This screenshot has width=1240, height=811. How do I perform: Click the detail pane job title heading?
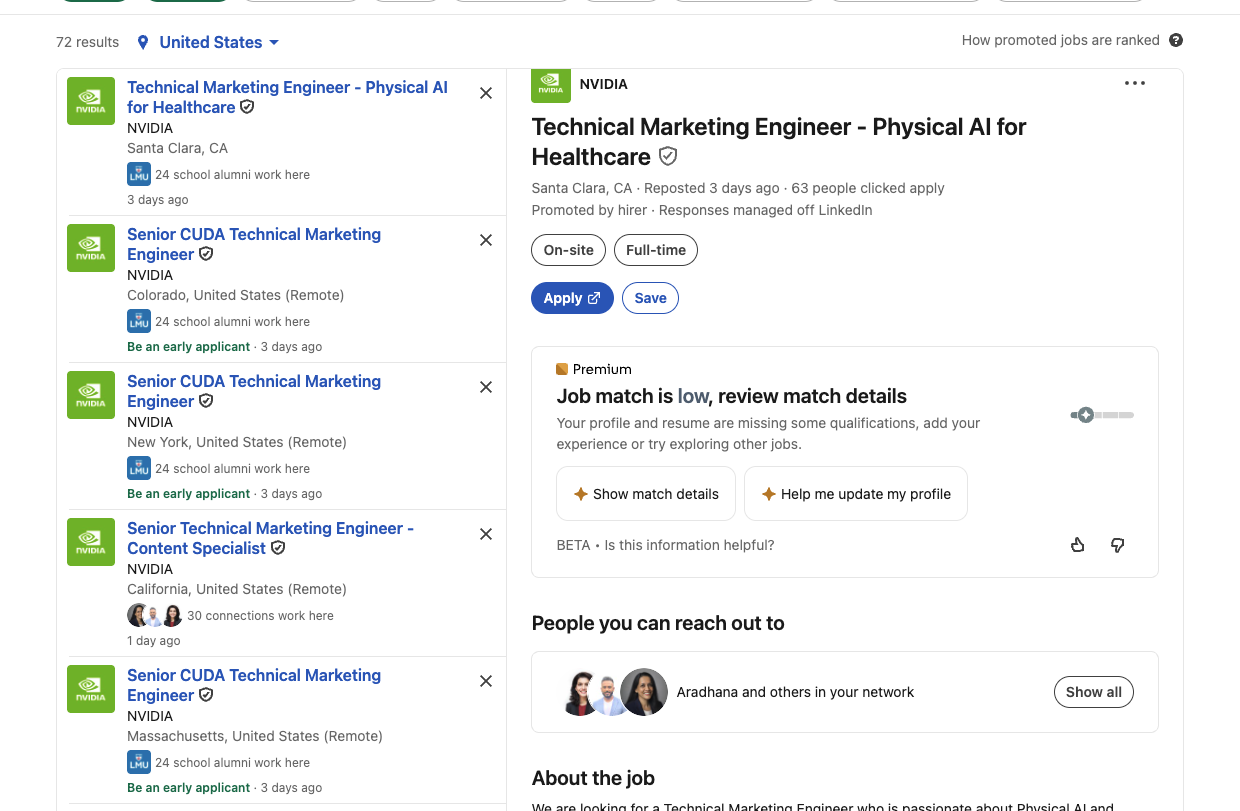pos(779,142)
